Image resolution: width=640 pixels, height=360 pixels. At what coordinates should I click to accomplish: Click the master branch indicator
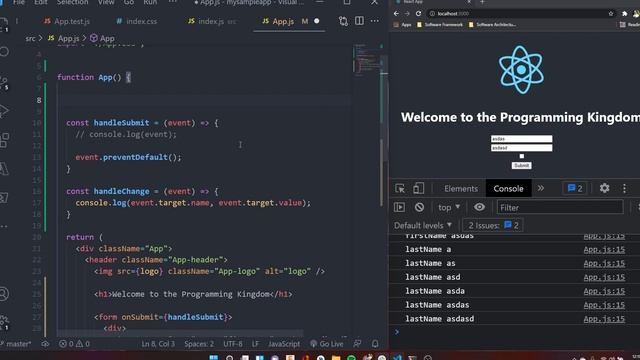(x=16, y=344)
